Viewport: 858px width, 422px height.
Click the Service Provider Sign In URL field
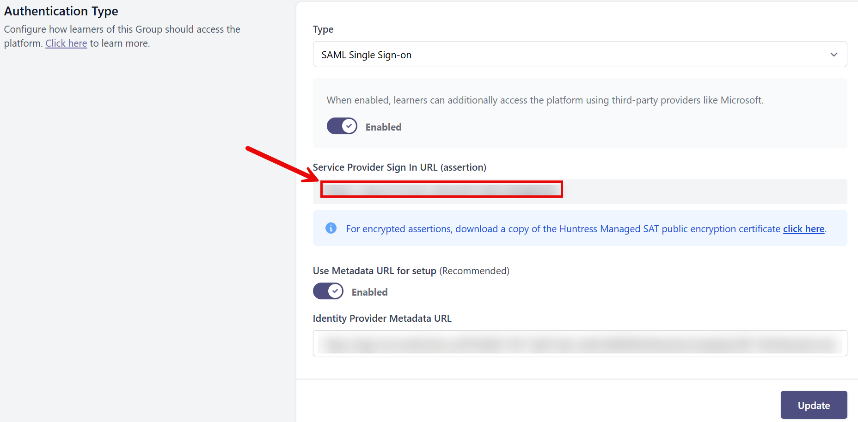click(580, 189)
